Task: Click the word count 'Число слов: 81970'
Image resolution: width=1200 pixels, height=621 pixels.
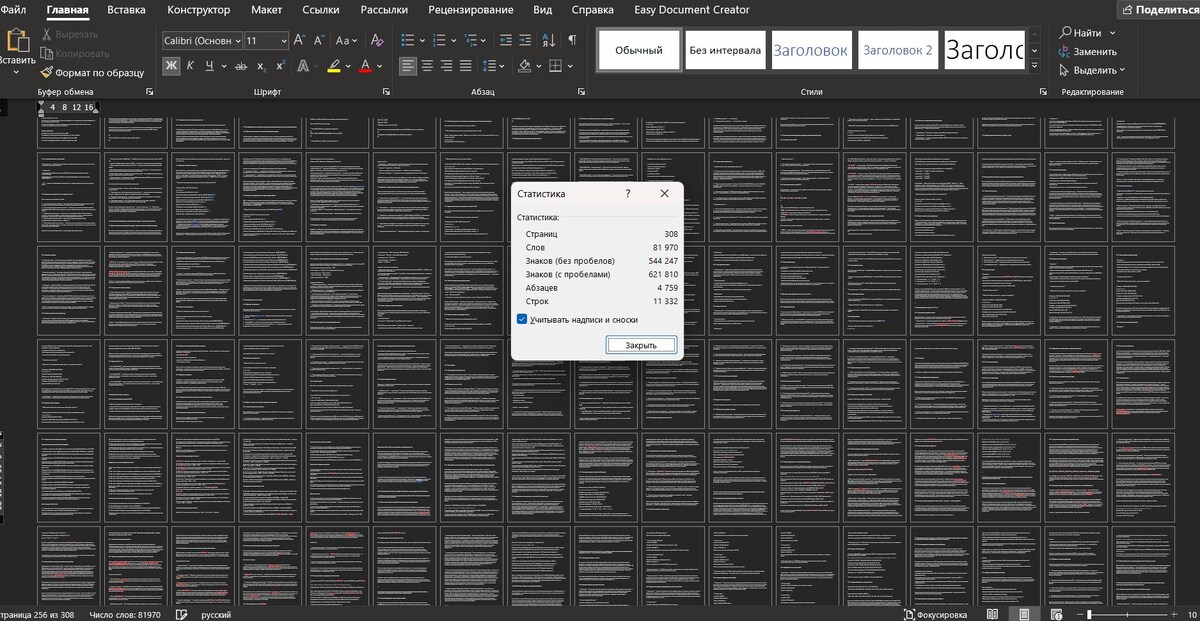Action: coord(125,614)
